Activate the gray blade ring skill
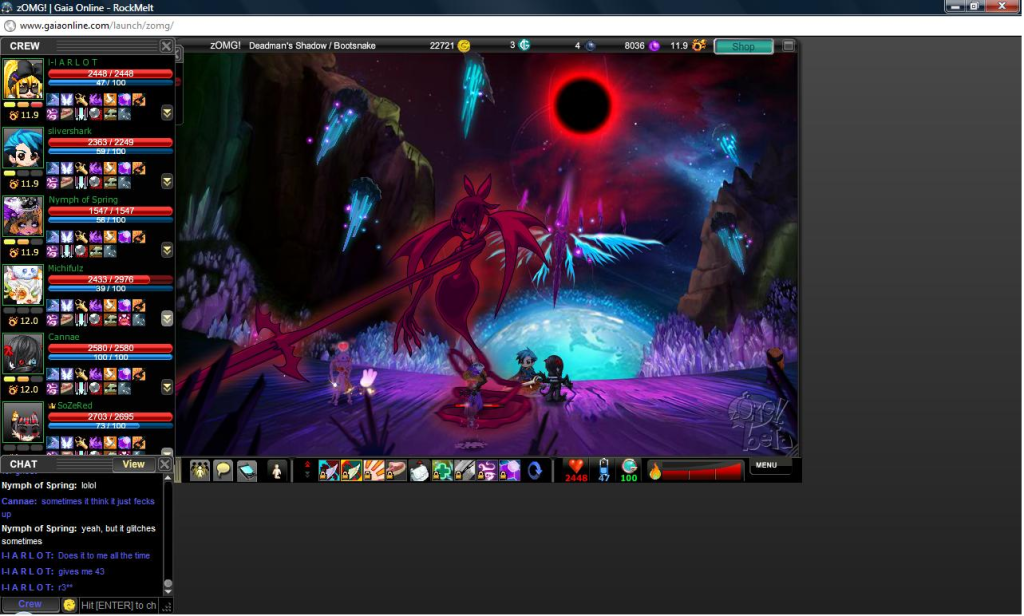 [x=464, y=470]
